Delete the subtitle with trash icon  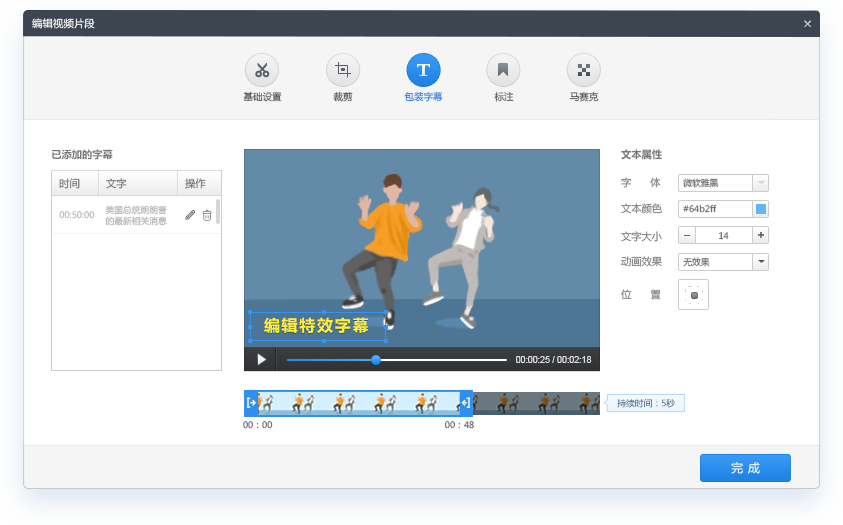pos(207,215)
